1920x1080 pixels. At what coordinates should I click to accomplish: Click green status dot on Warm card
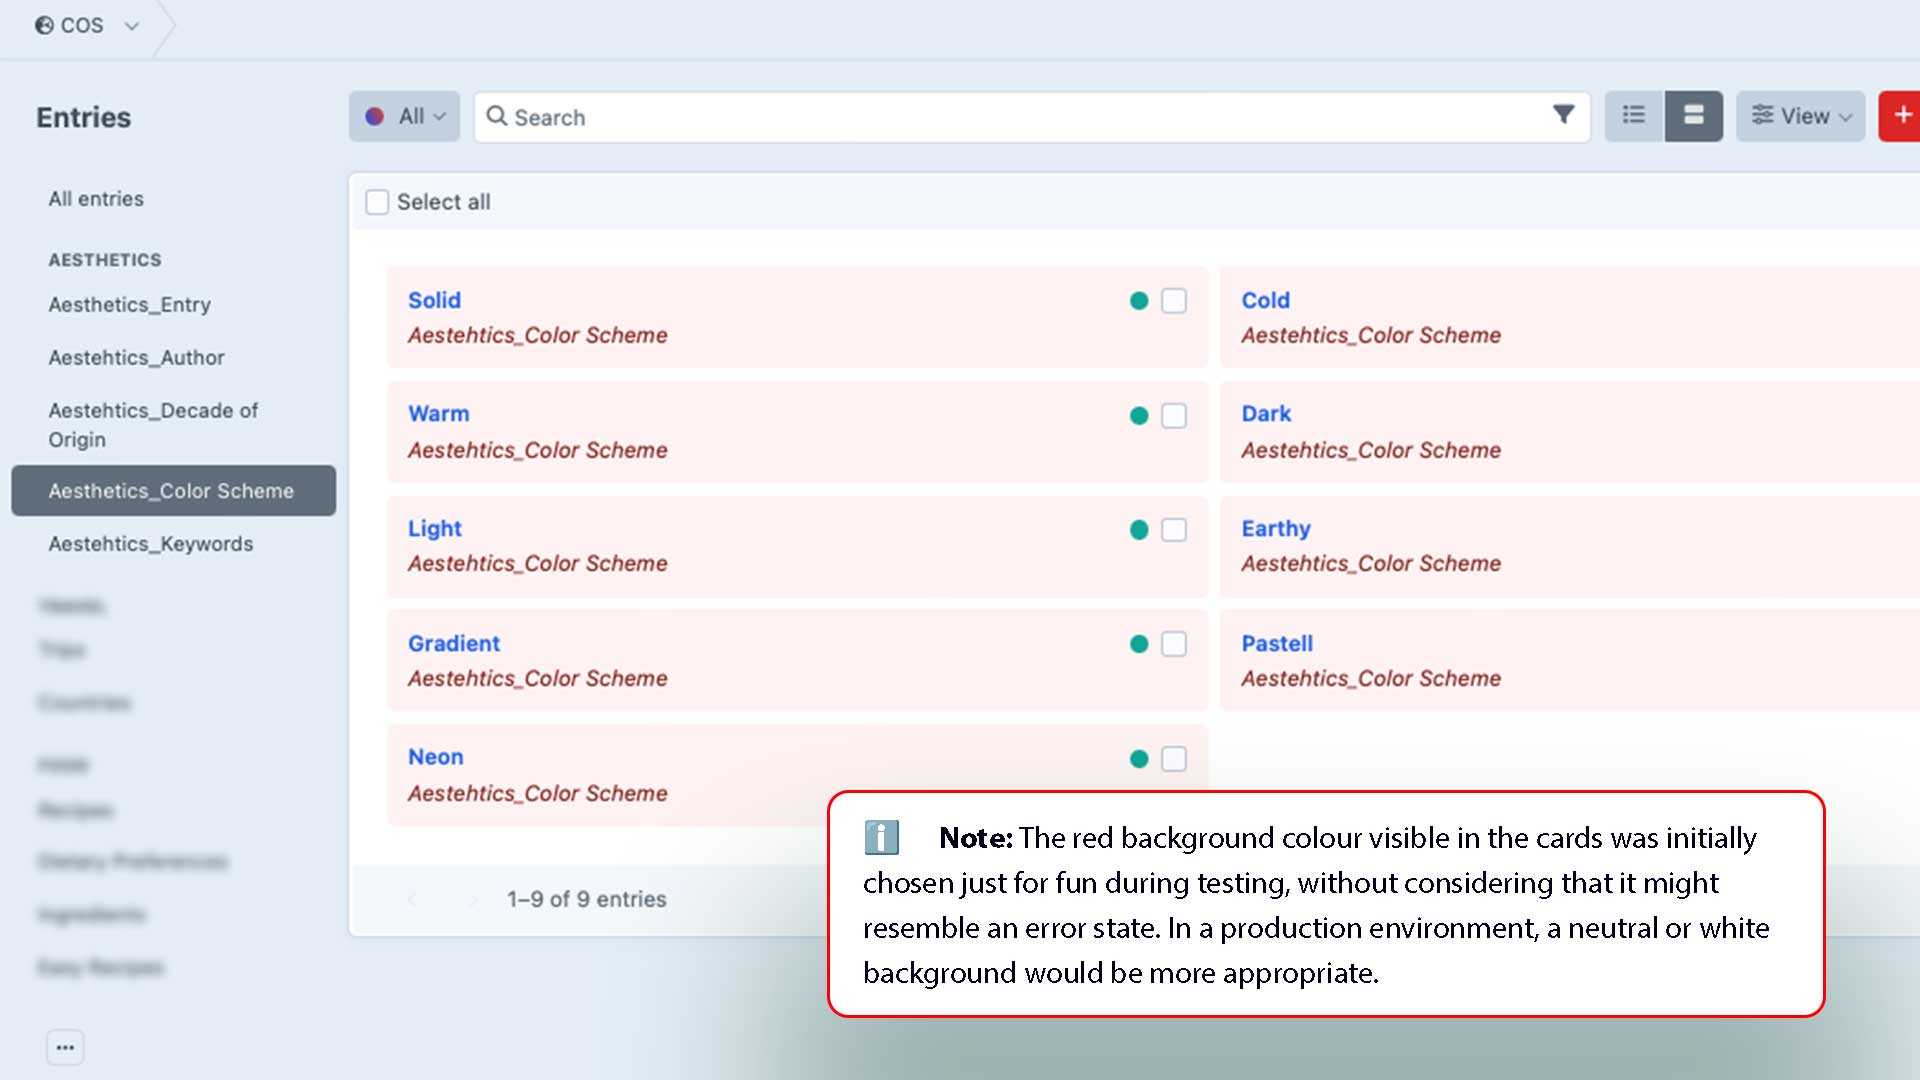point(1139,416)
